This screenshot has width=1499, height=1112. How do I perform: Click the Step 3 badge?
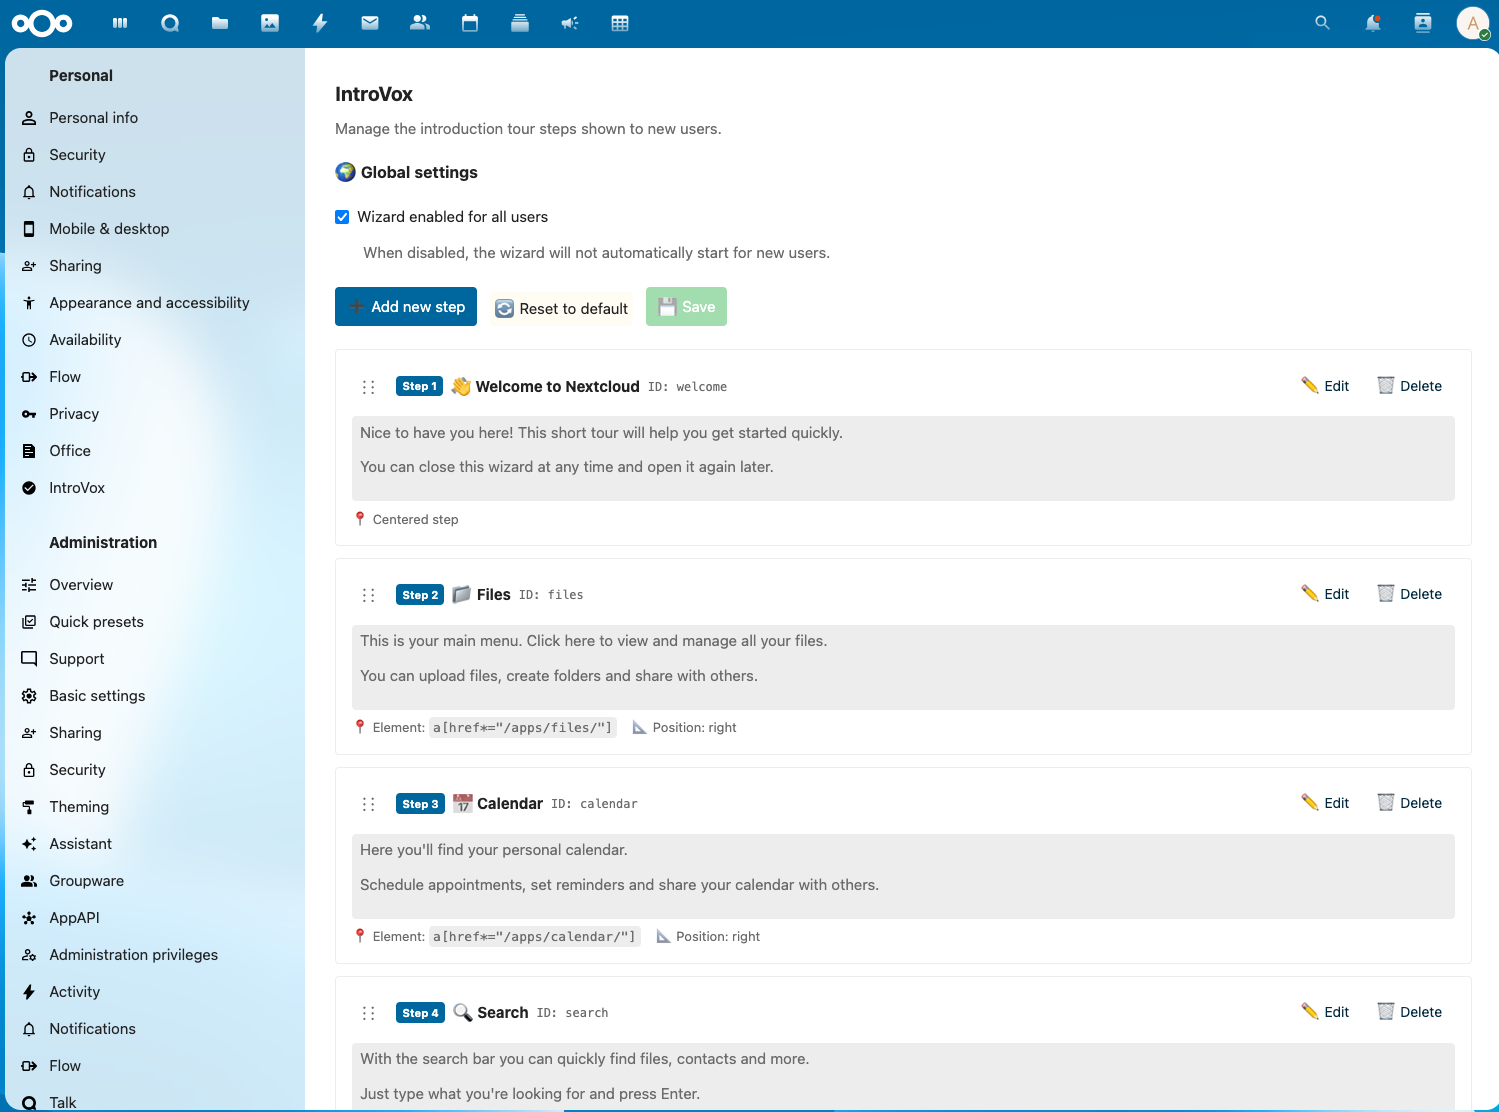tap(420, 804)
